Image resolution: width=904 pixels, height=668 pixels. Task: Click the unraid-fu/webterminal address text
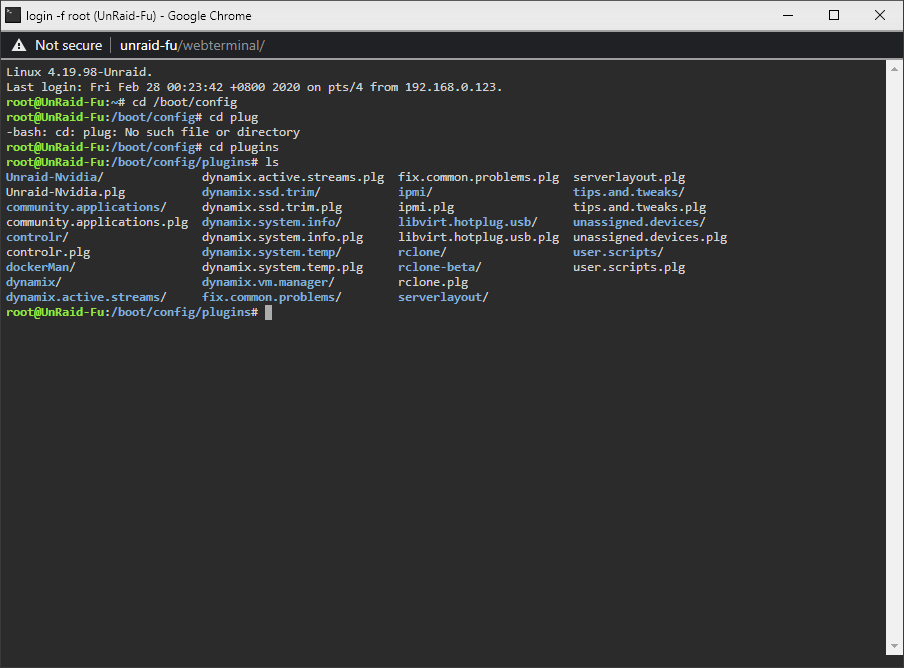(192, 46)
